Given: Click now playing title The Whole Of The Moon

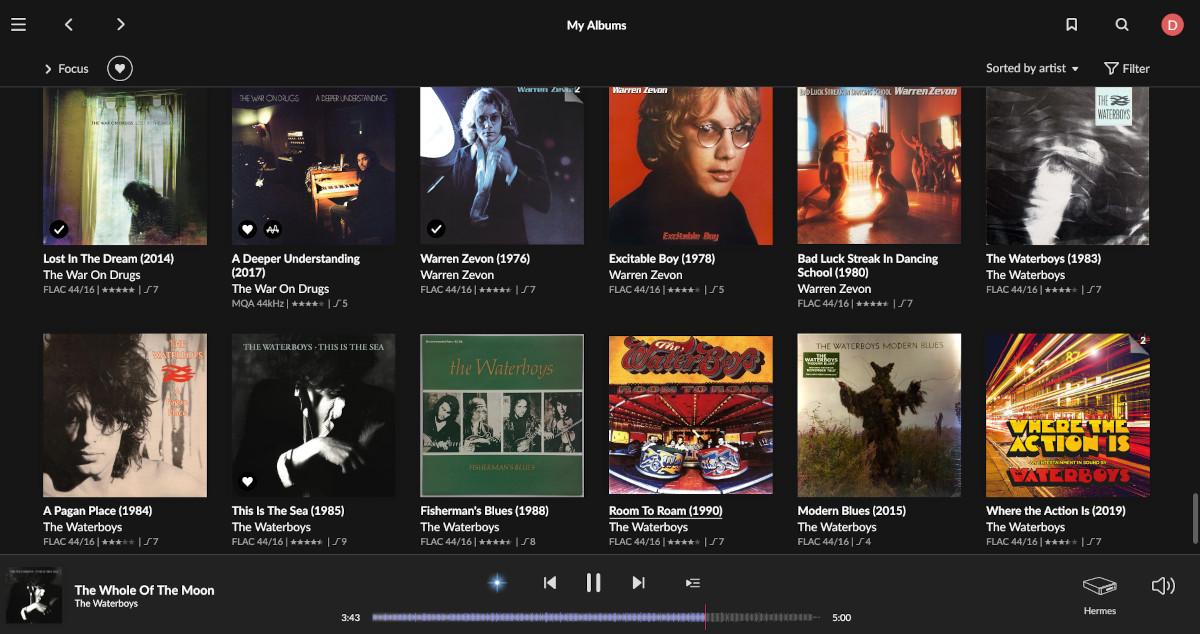Looking at the screenshot, I should tap(144, 590).
